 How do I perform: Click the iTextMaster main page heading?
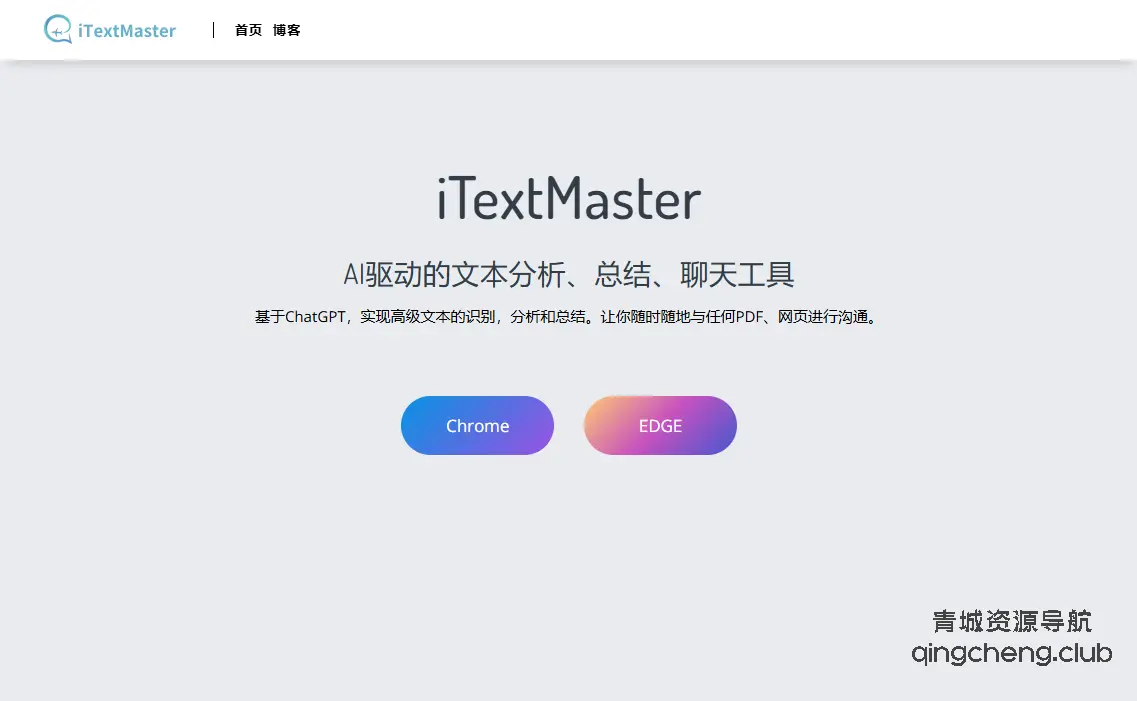tap(568, 199)
